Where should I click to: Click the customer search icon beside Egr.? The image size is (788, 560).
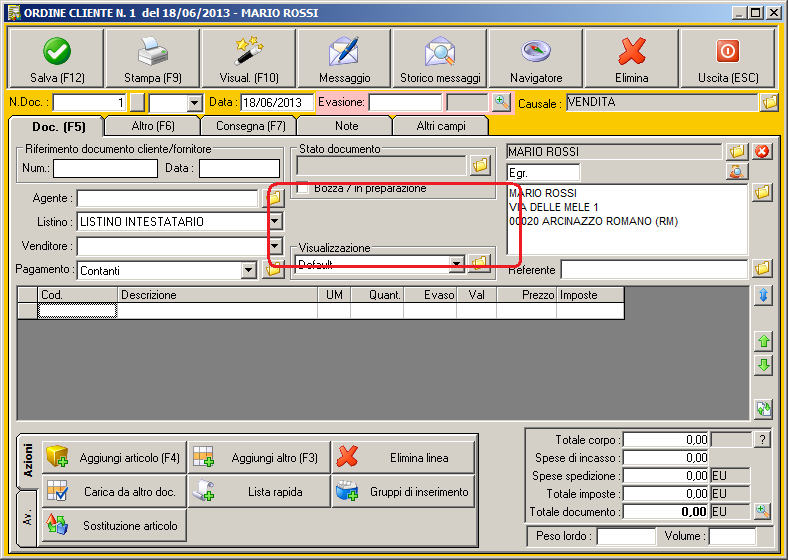point(737,172)
